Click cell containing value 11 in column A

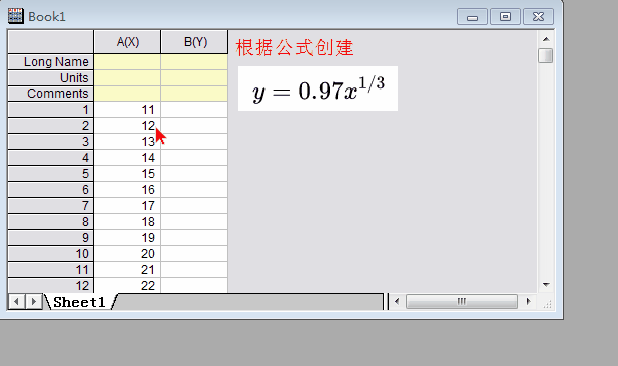click(x=127, y=110)
